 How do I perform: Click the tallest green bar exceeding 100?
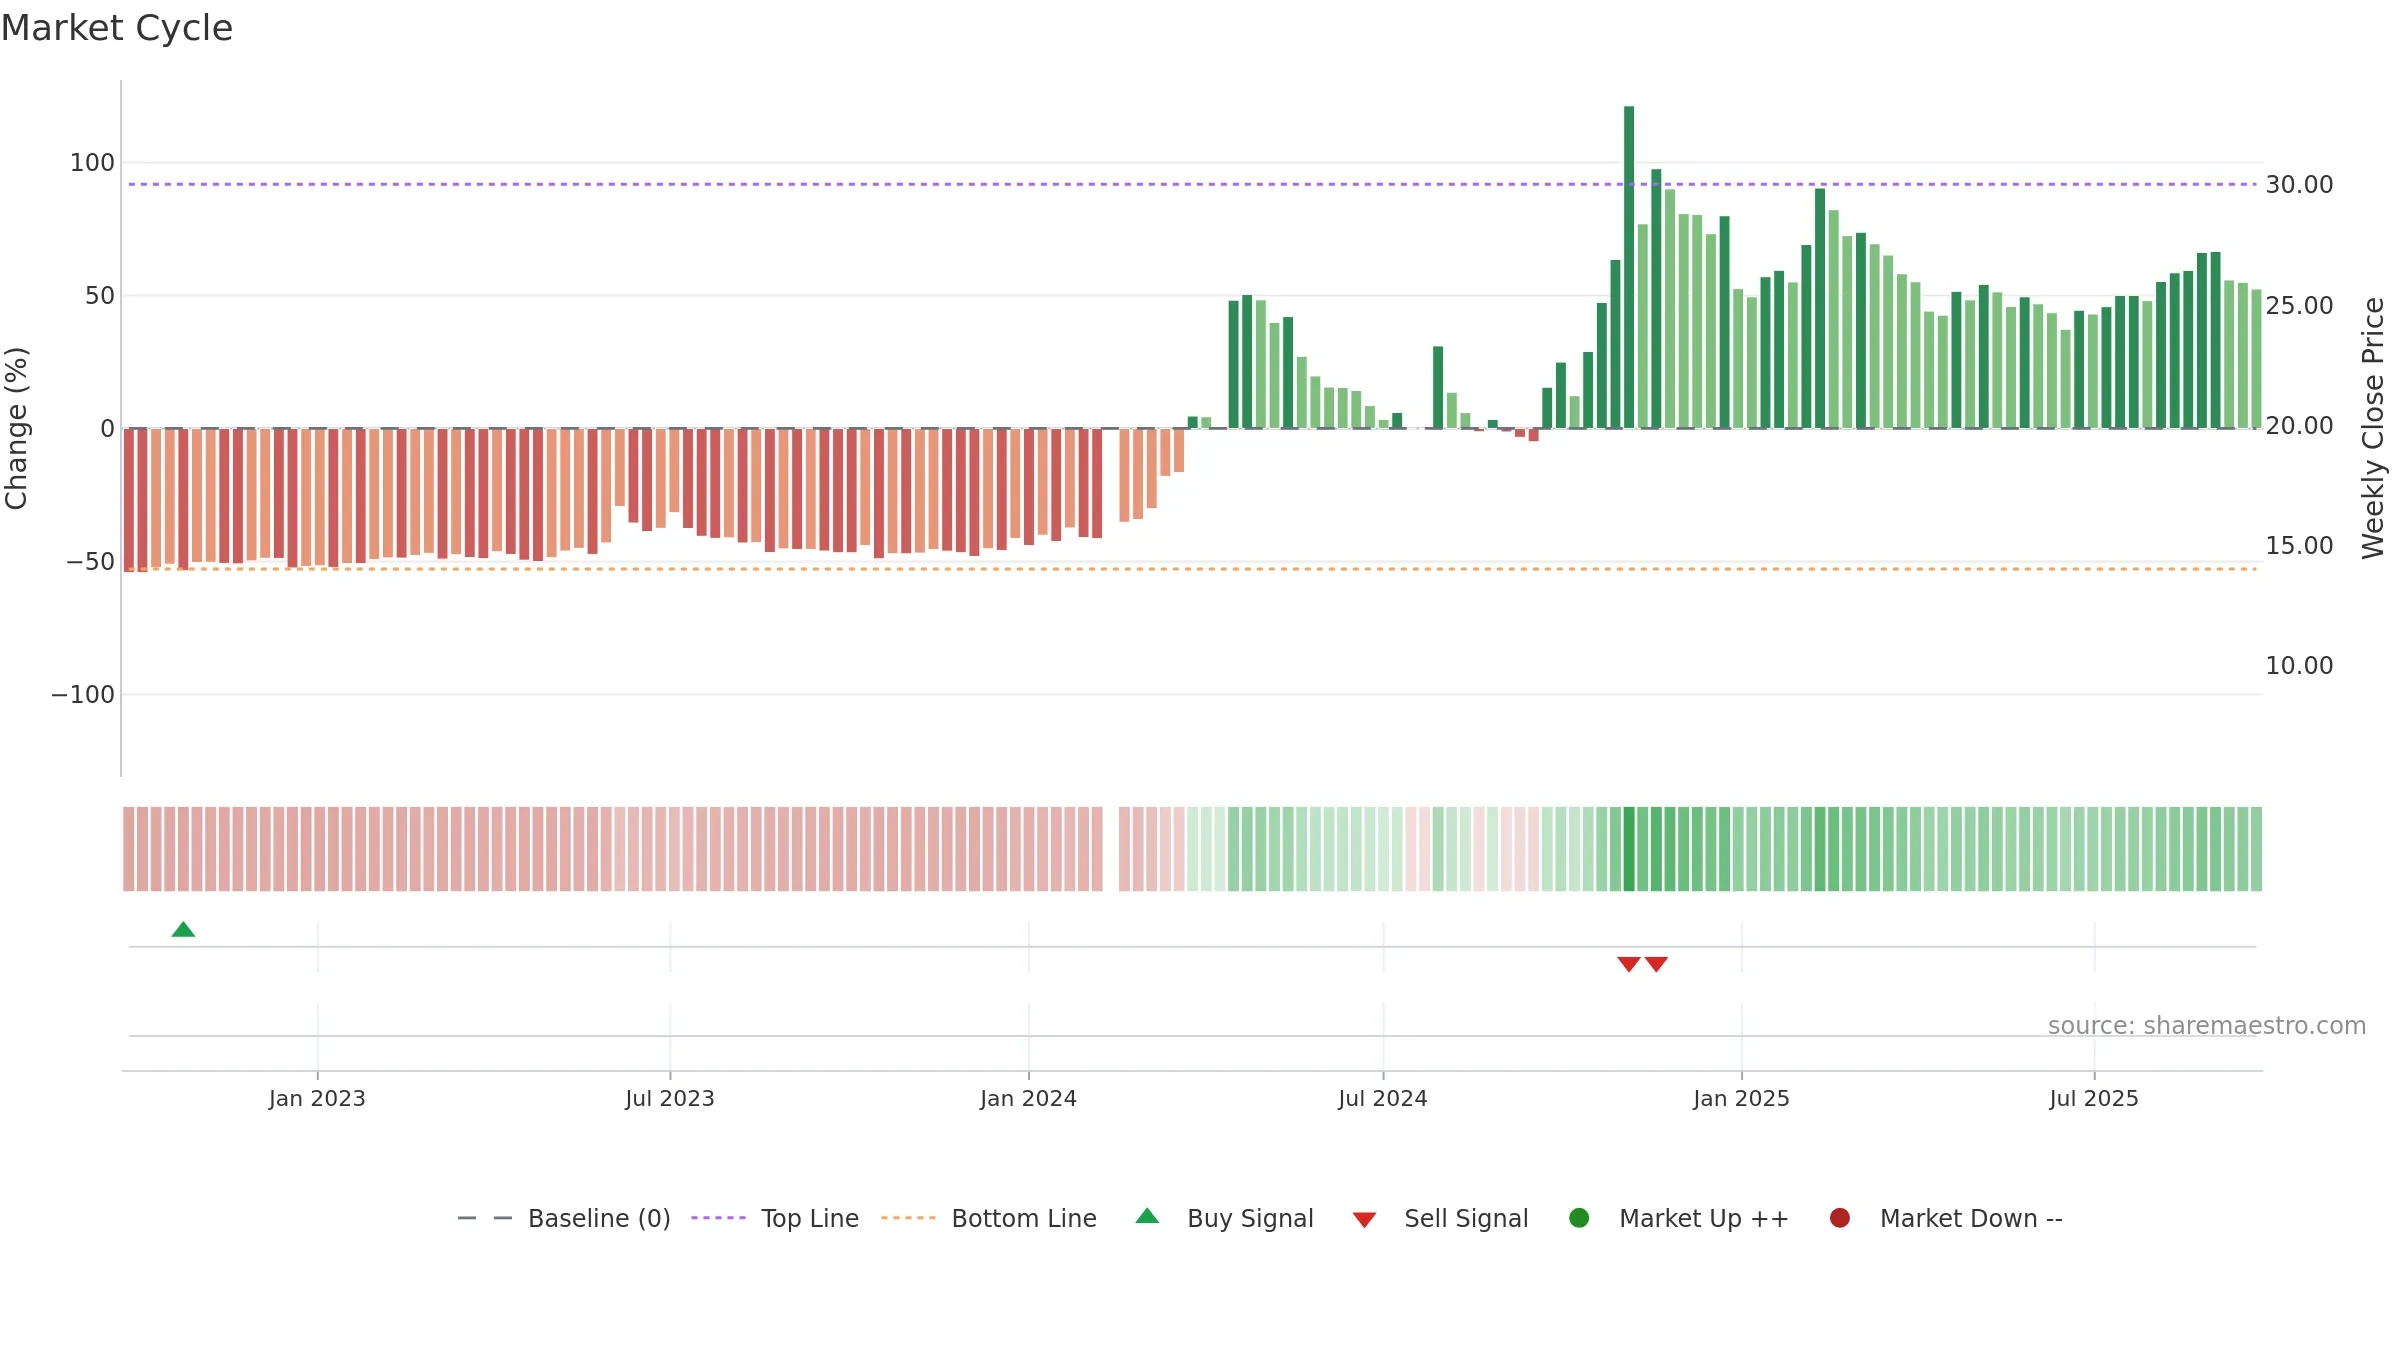pyautogui.click(x=1629, y=267)
